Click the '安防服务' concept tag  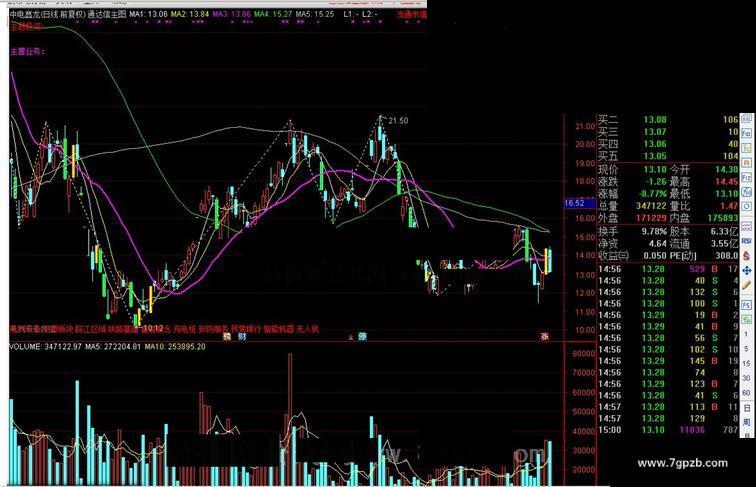(214, 329)
